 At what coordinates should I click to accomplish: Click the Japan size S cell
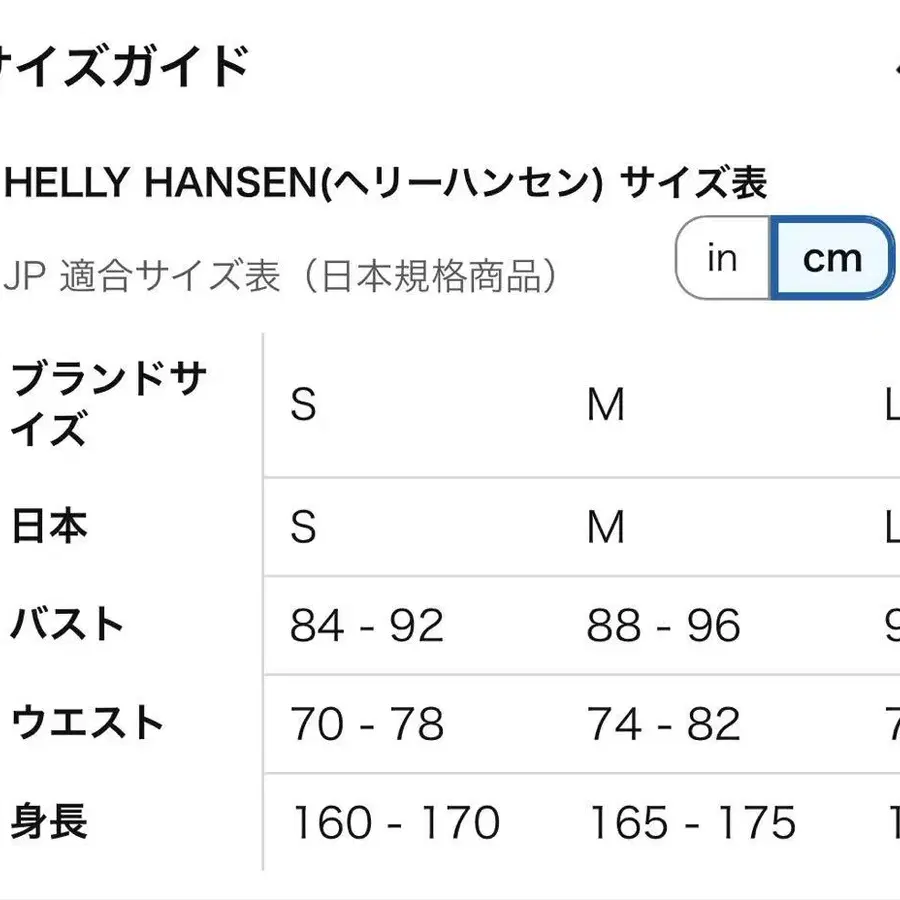coord(303,527)
